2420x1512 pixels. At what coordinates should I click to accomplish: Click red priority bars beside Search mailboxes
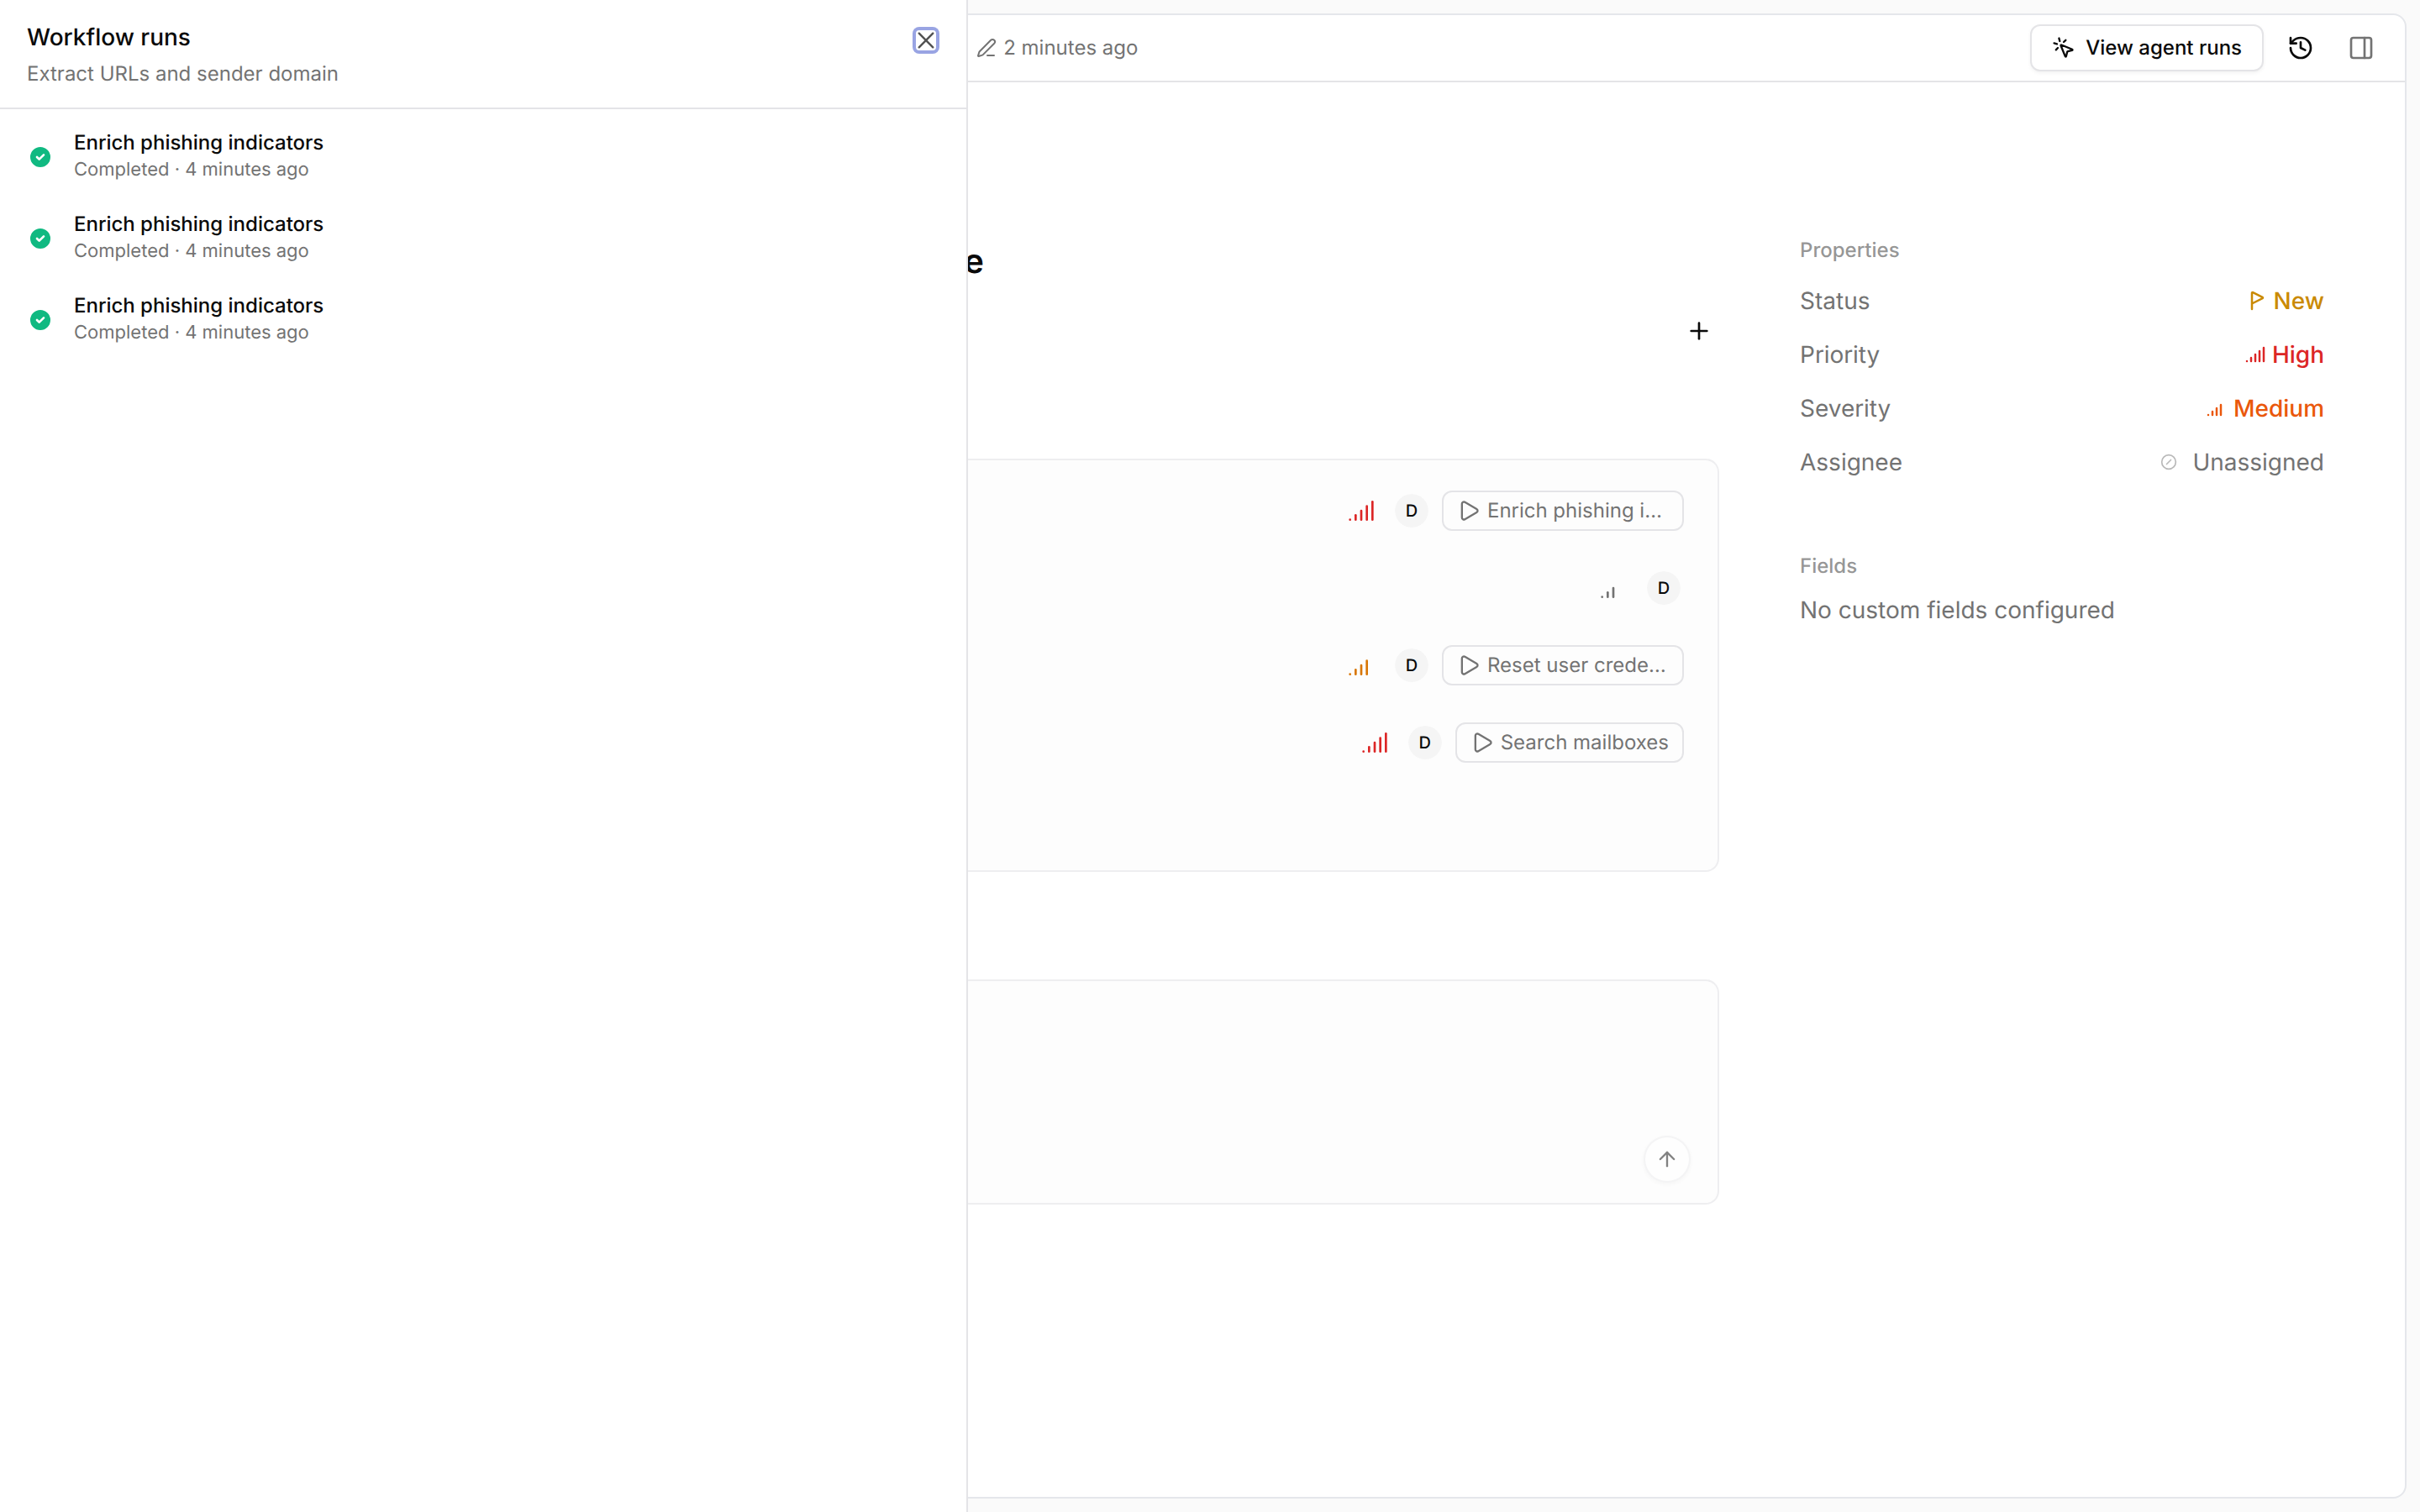(1375, 744)
